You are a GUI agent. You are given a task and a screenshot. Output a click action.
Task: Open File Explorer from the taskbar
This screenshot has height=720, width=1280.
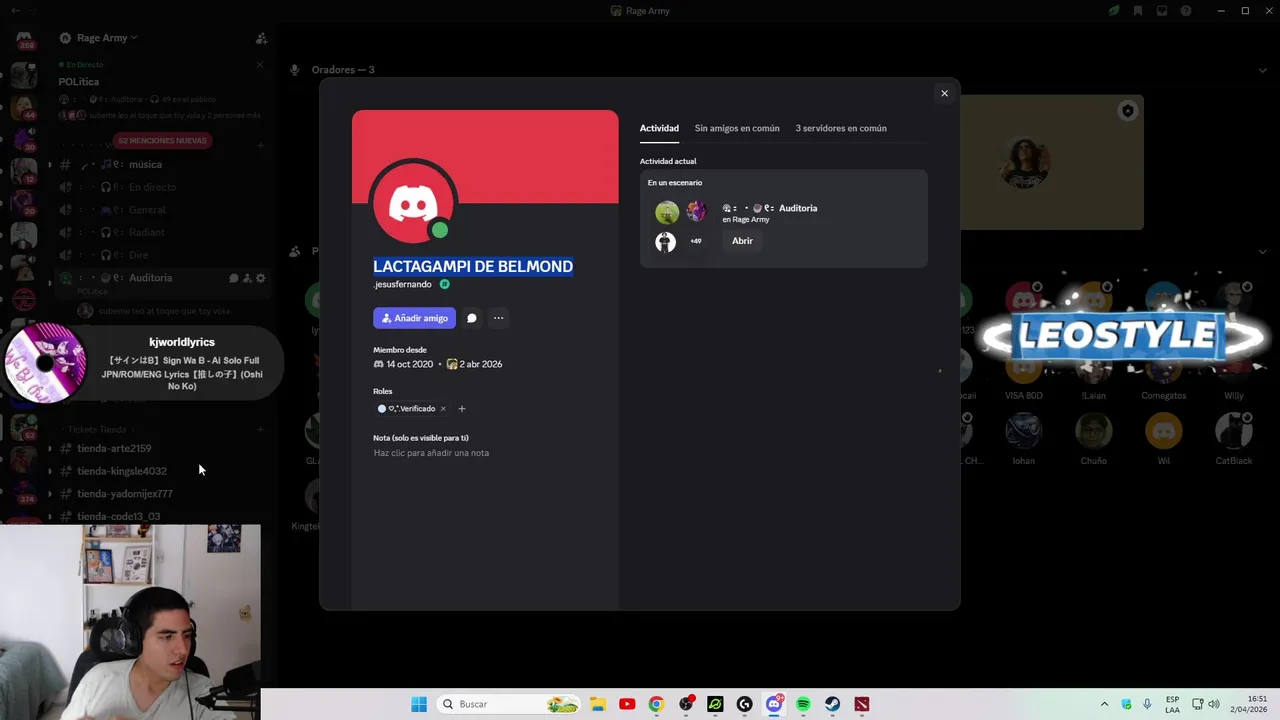598,704
